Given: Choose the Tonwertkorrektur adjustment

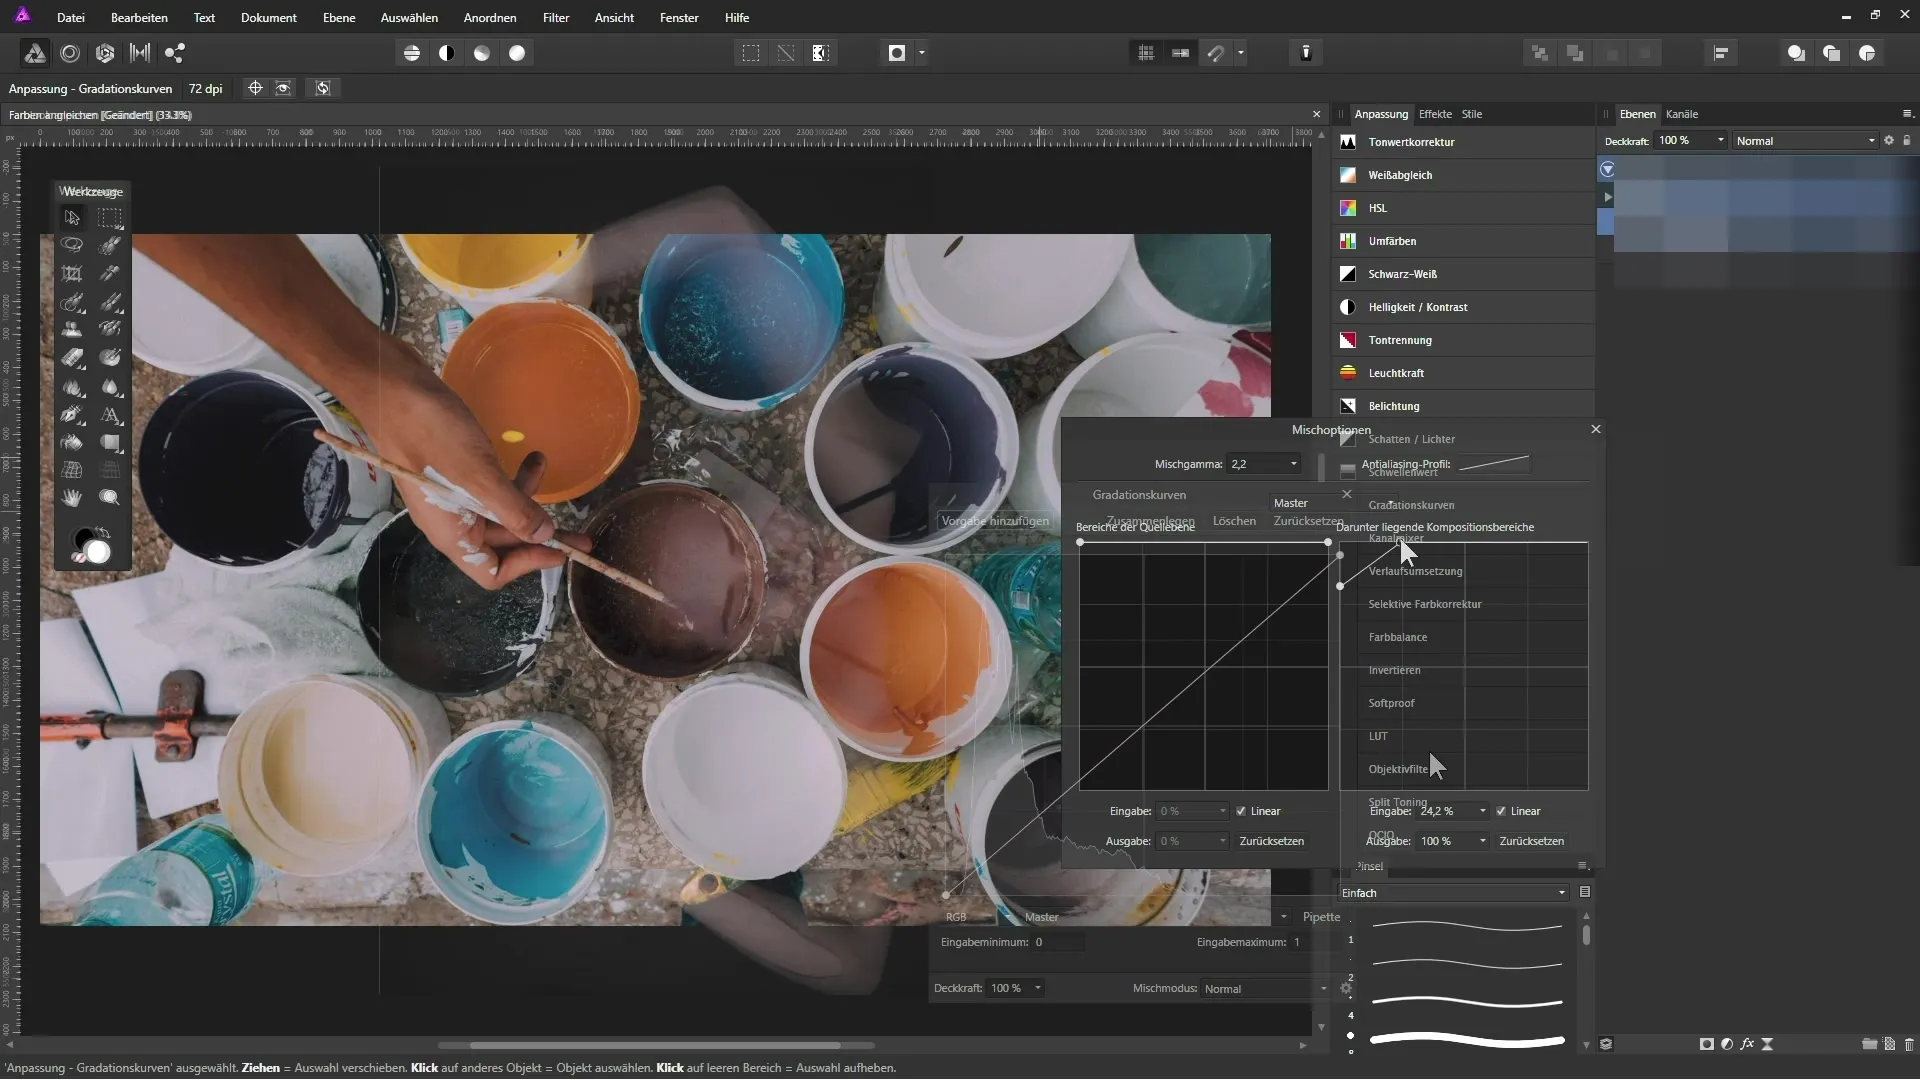Looking at the screenshot, I should point(1464,142).
